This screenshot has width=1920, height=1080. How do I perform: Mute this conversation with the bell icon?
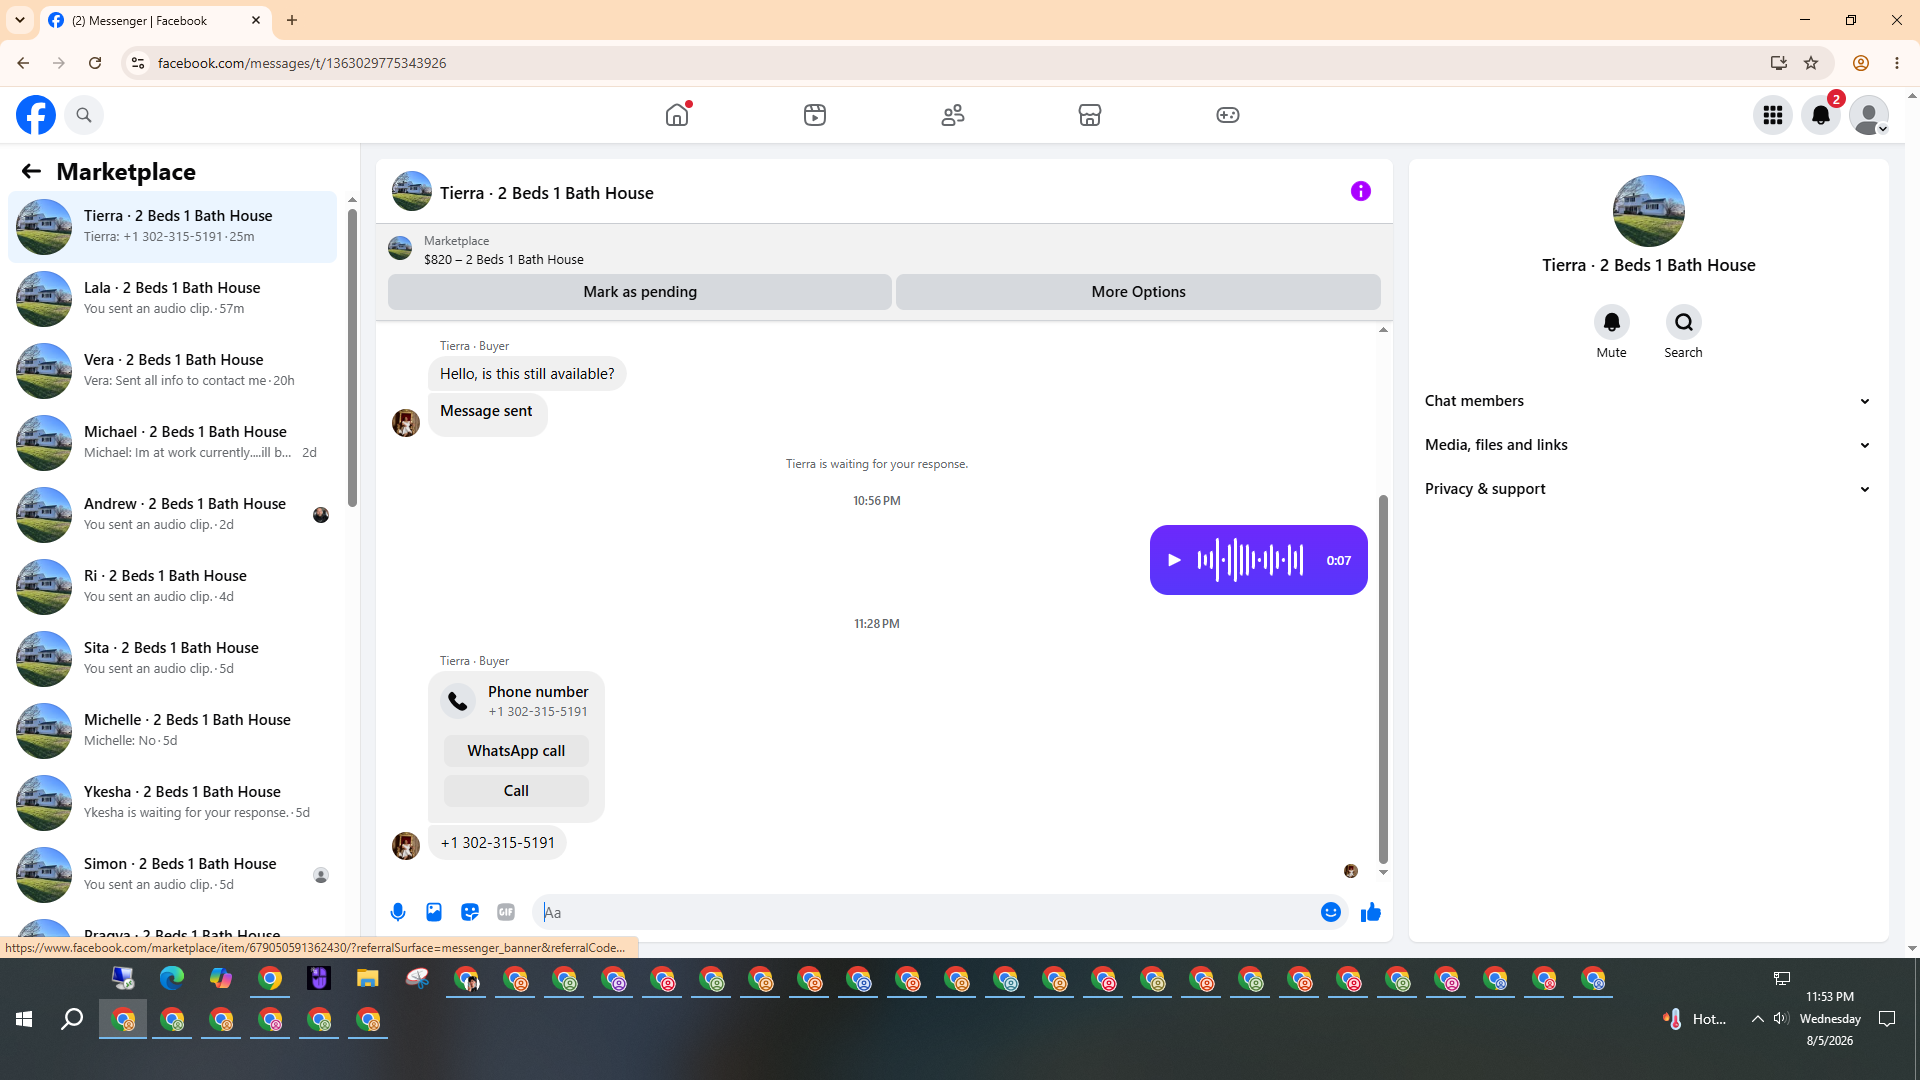1612,322
